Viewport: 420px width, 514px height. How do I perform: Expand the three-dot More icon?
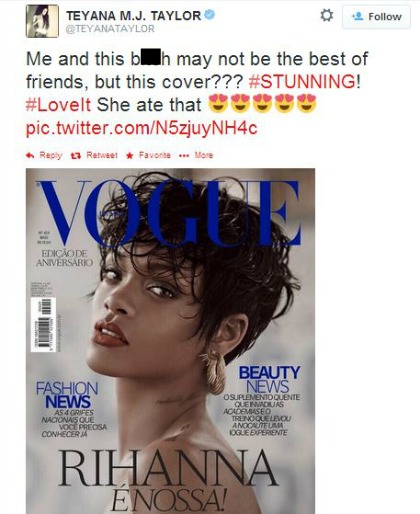pos(184,156)
